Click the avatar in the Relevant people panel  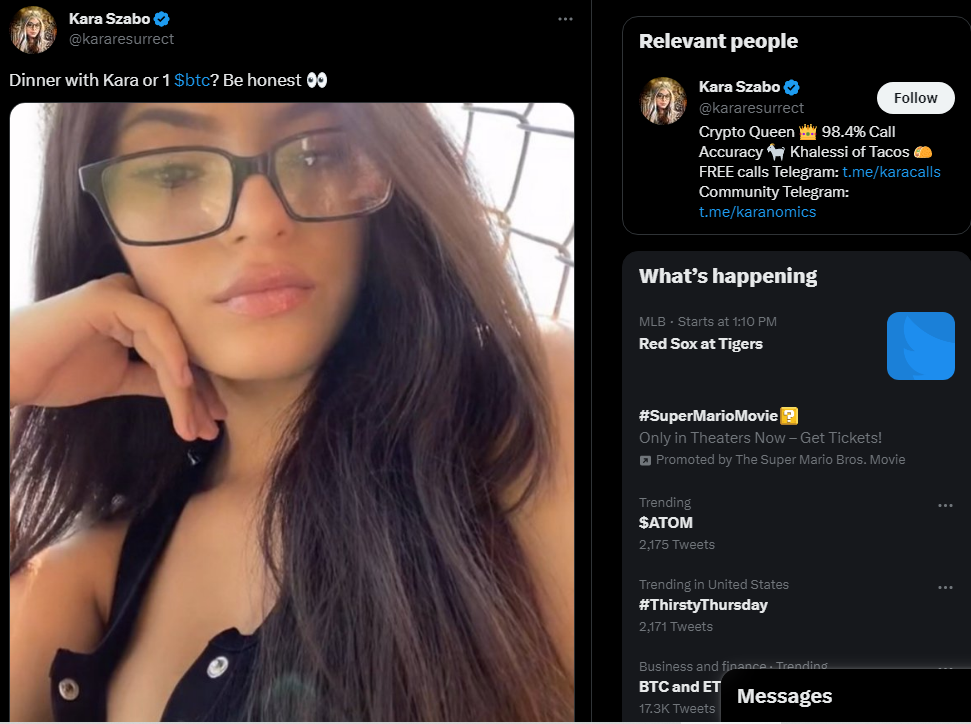[663, 101]
